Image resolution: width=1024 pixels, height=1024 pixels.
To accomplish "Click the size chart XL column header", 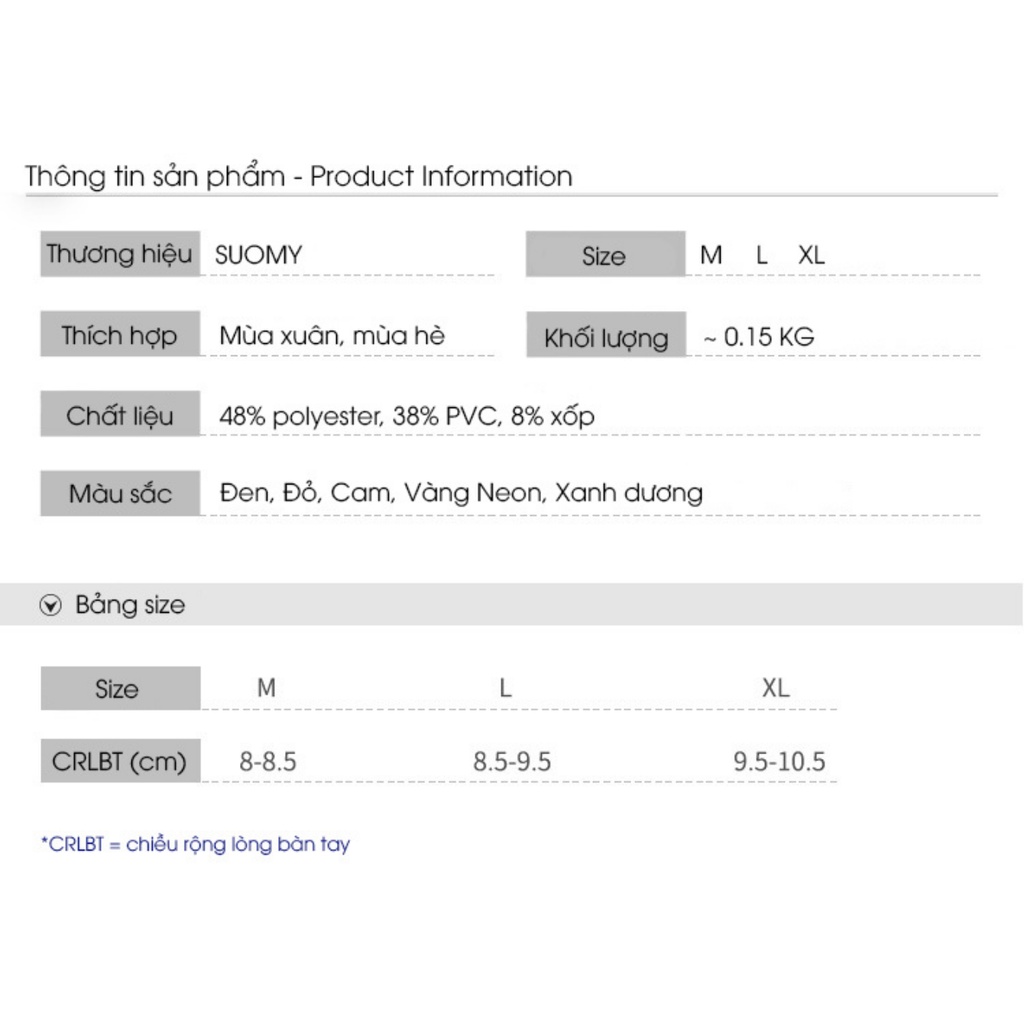I will [776, 688].
